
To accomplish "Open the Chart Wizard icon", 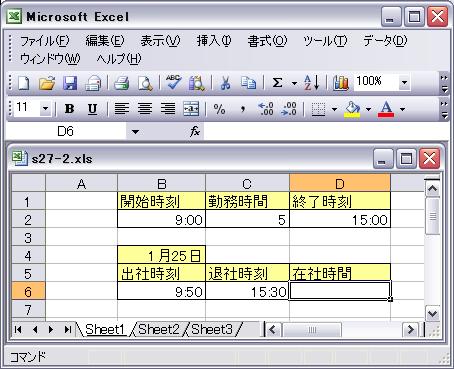I will pyautogui.click(x=341, y=83).
